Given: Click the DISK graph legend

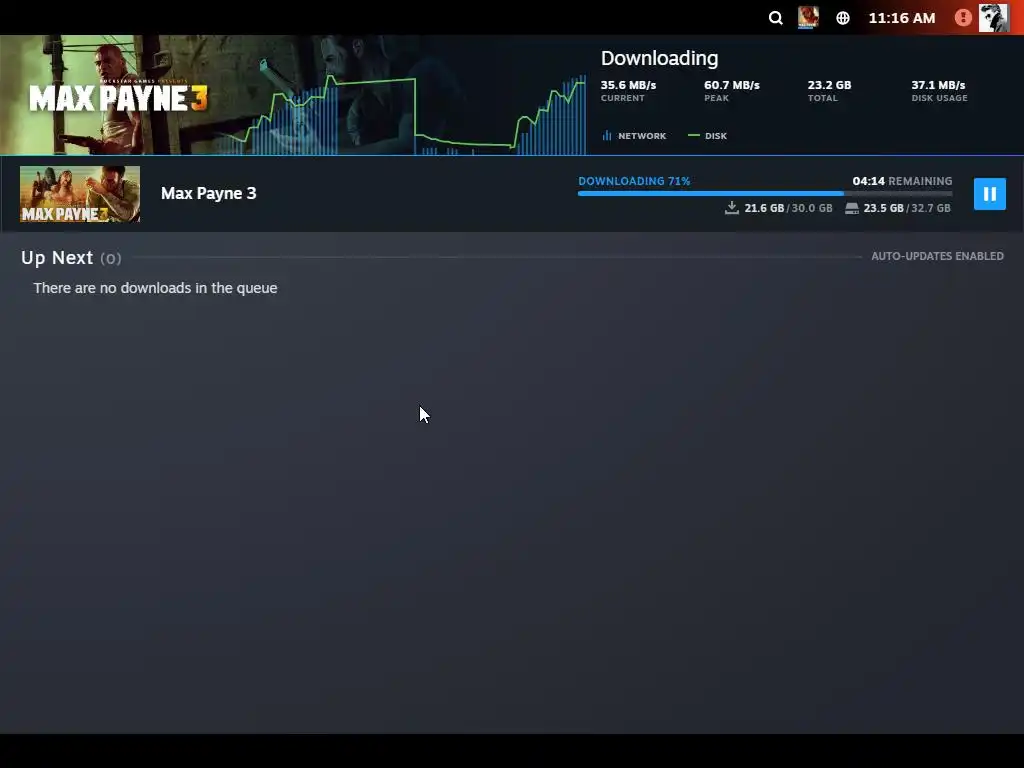Looking at the screenshot, I should [707, 136].
